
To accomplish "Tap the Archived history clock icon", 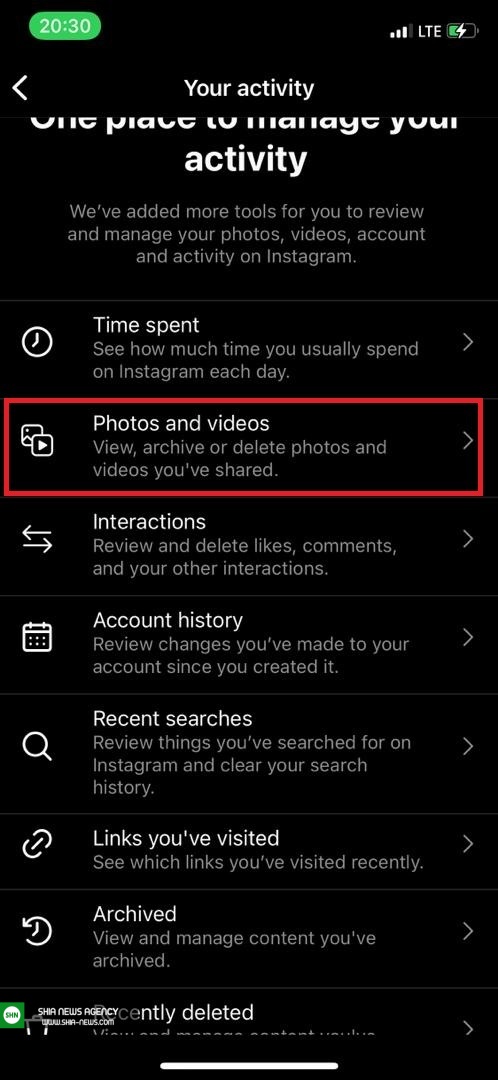I will (x=37, y=931).
